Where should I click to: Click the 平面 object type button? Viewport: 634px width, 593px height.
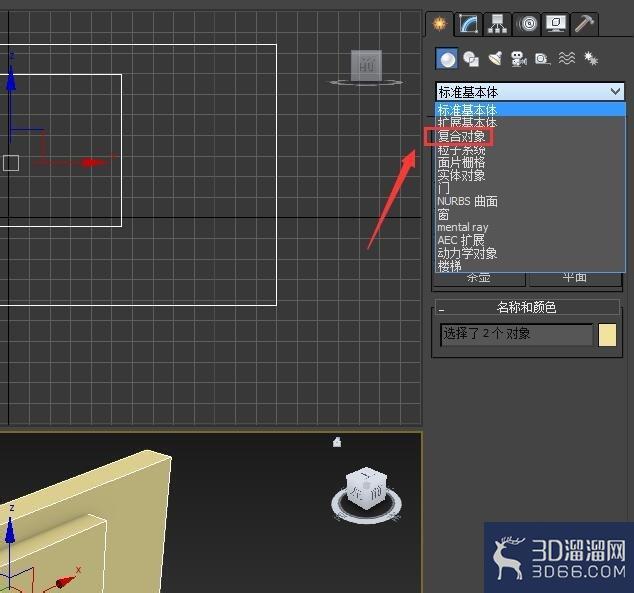575,279
